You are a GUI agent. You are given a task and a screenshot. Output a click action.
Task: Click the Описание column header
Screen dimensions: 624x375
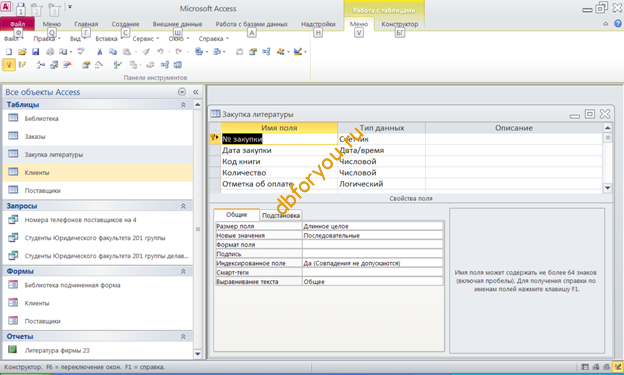coord(514,128)
